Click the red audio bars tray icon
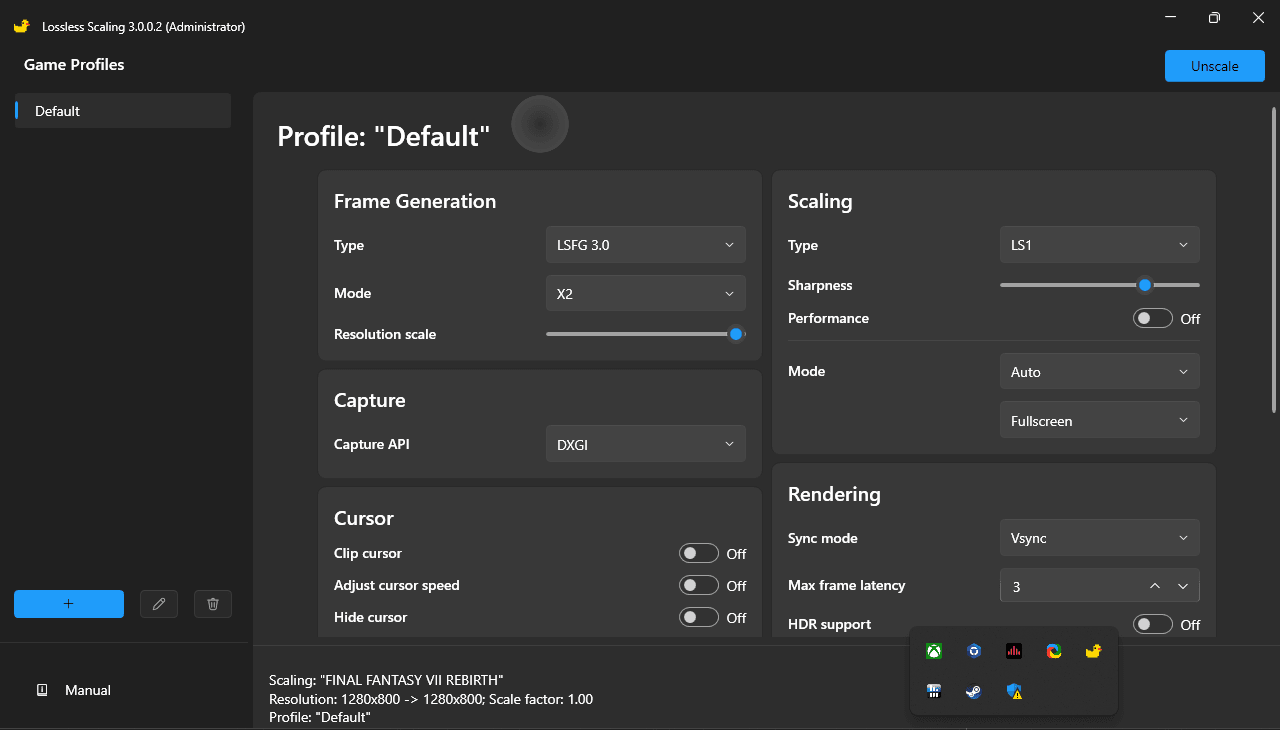The width and height of the screenshot is (1280, 730). pos(1014,651)
